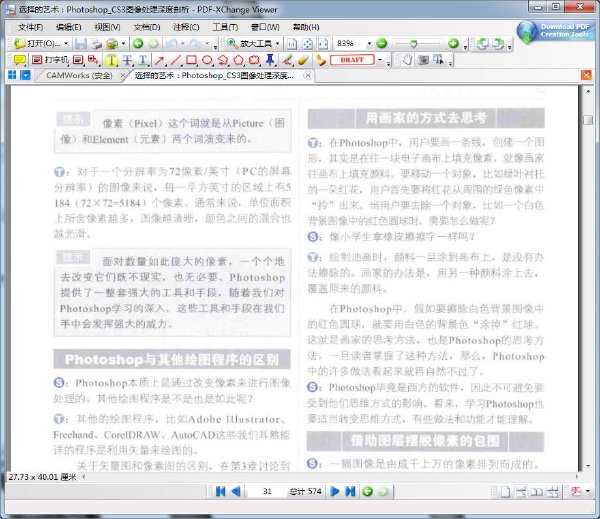Click the page number field showing 31
This screenshot has width=600, height=519.
267,491
